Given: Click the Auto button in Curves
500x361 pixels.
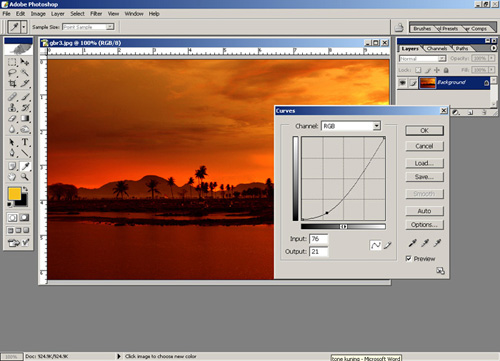Looking at the screenshot, I should 424,211.
